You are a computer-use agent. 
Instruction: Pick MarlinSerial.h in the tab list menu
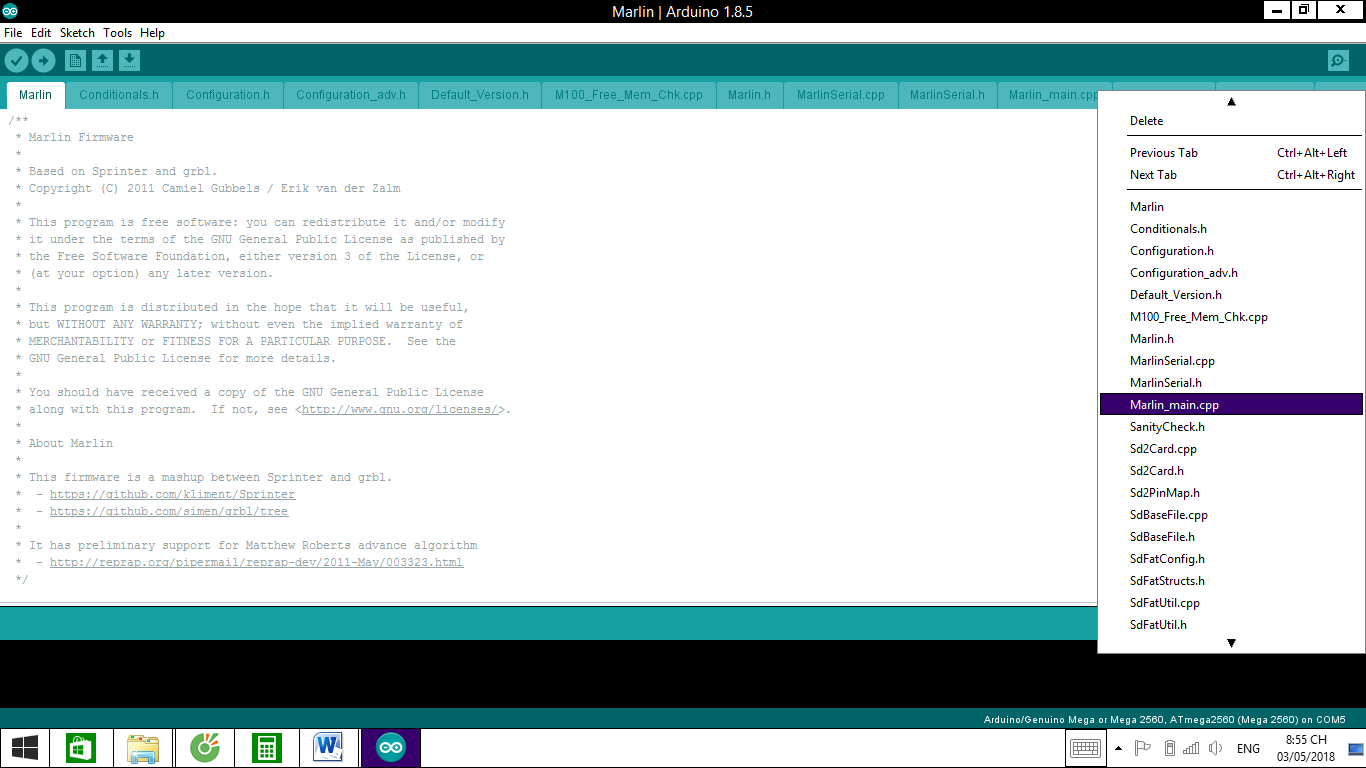[x=1231, y=383]
